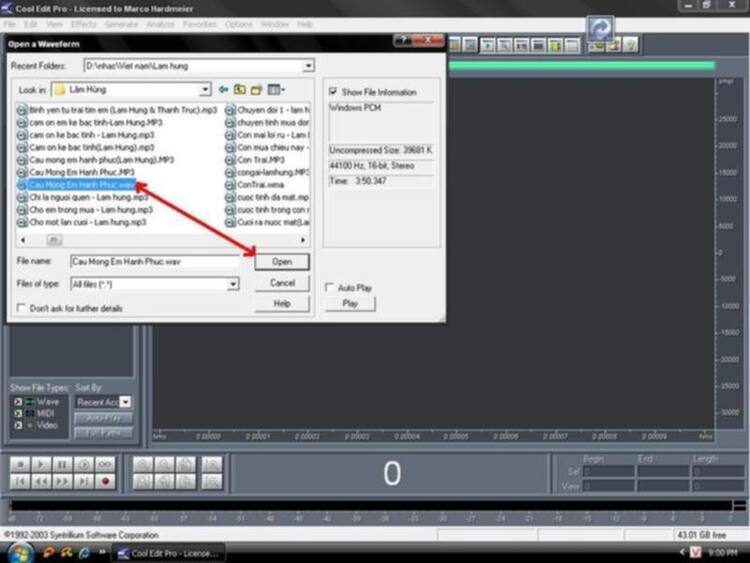750x563 pixels.
Task: Click Cool Edit Pro taskbar button
Action: pos(168,553)
